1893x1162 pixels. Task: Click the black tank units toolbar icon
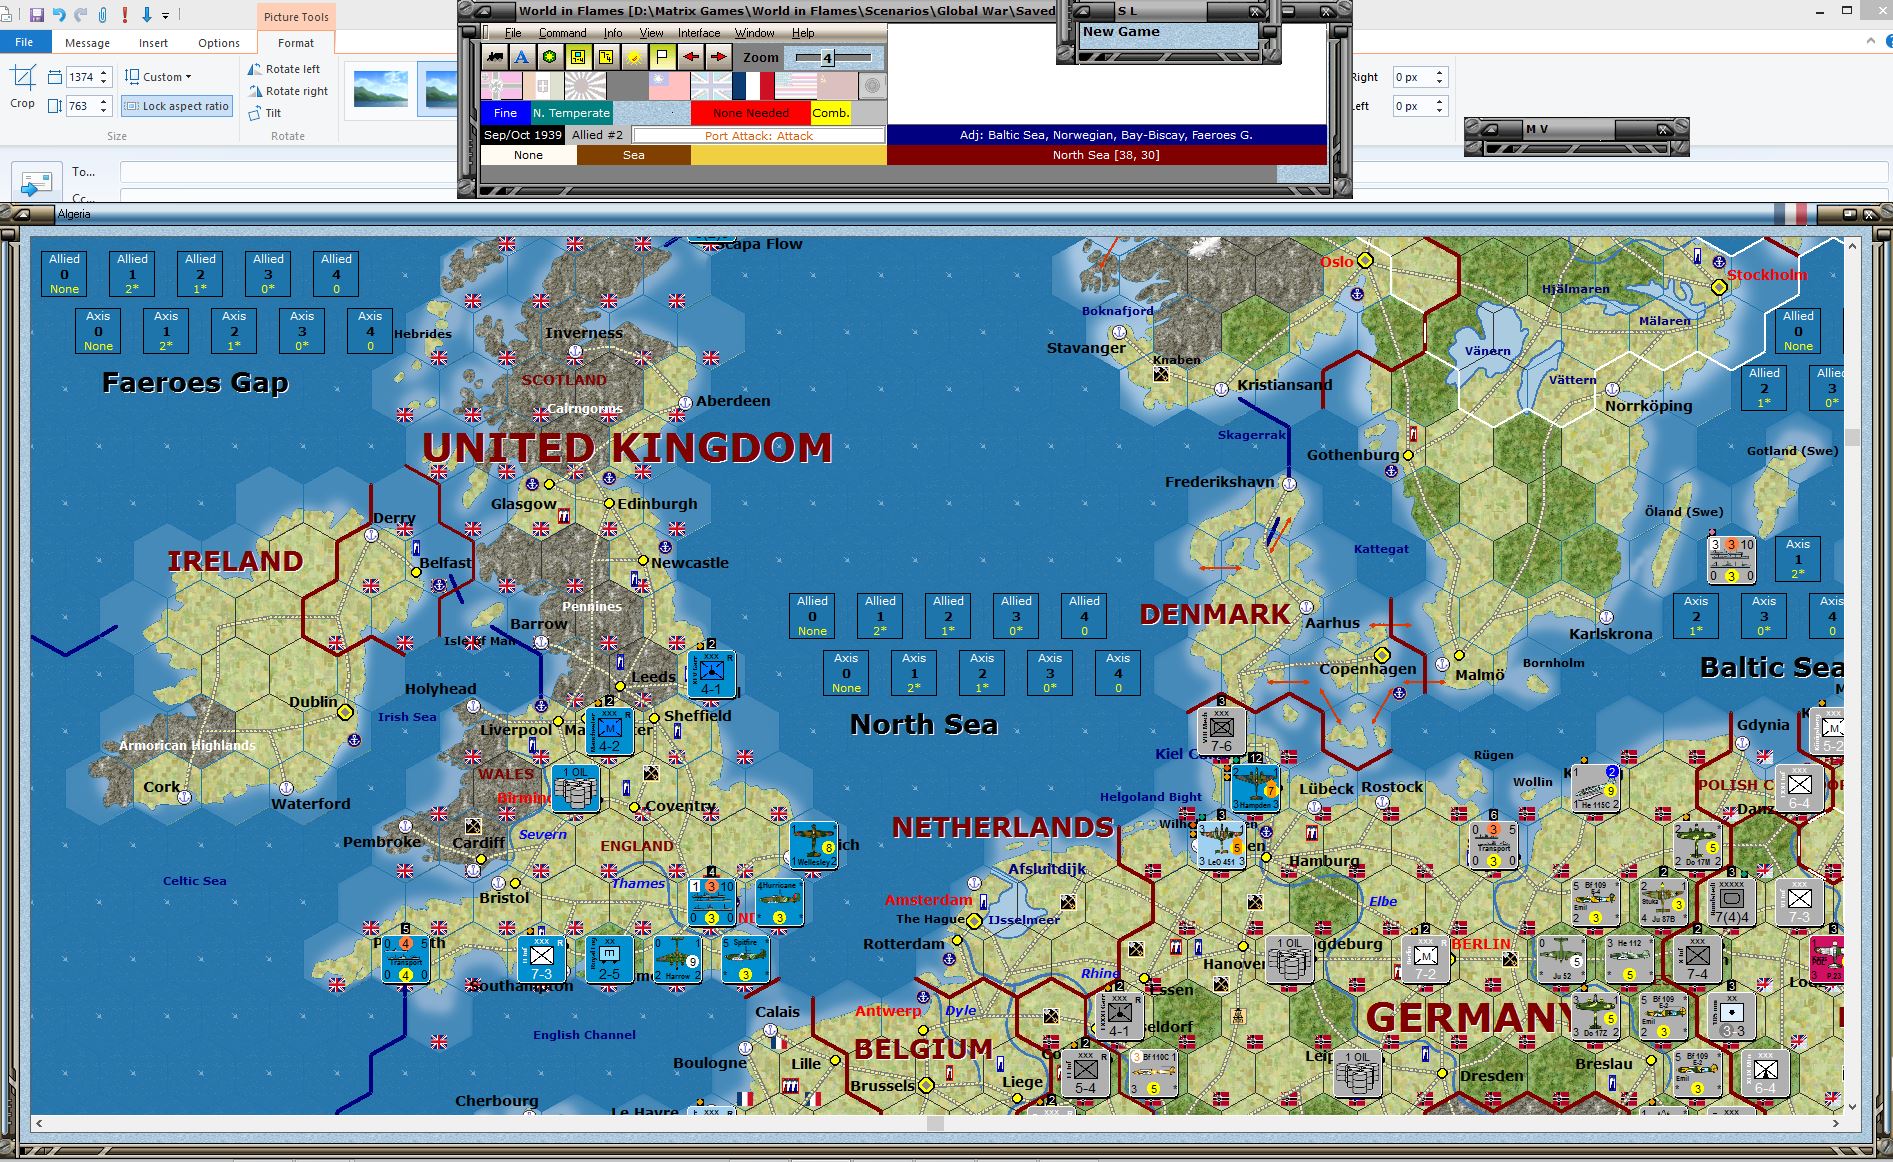click(x=493, y=57)
